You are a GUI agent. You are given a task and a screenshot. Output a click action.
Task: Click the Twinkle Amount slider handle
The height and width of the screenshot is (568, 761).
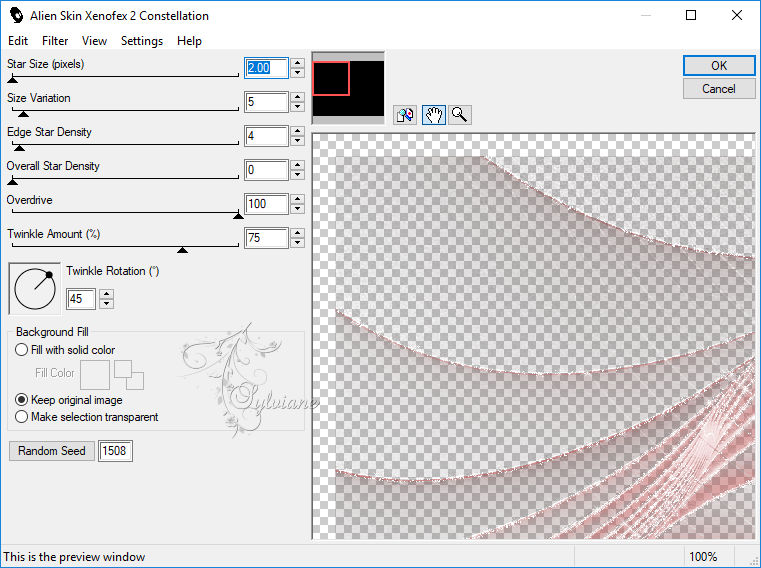(x=182, y=250)
